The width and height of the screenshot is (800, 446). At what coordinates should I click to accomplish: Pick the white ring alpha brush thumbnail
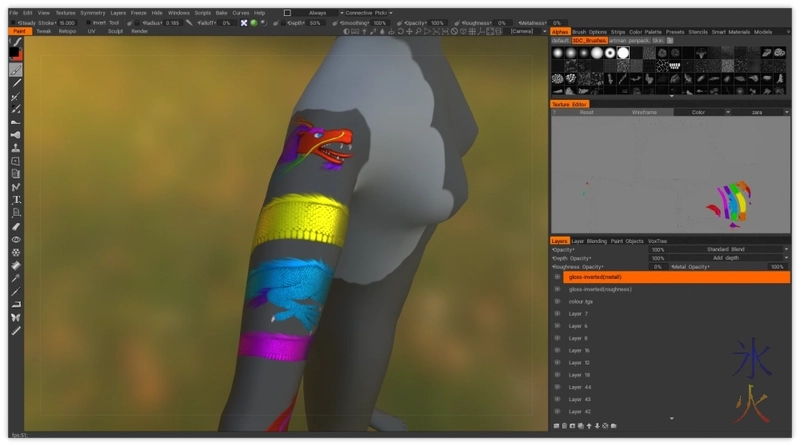point(609,53)
